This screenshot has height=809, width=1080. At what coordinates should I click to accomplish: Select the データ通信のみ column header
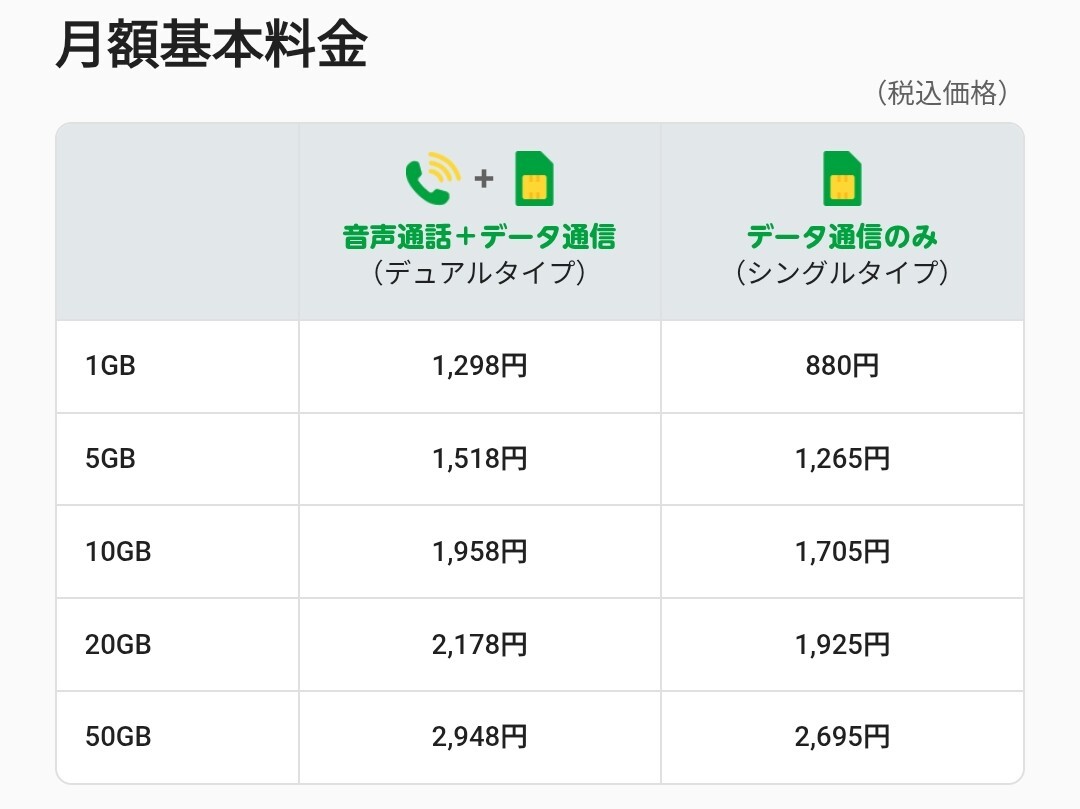(x=842, y=237)
